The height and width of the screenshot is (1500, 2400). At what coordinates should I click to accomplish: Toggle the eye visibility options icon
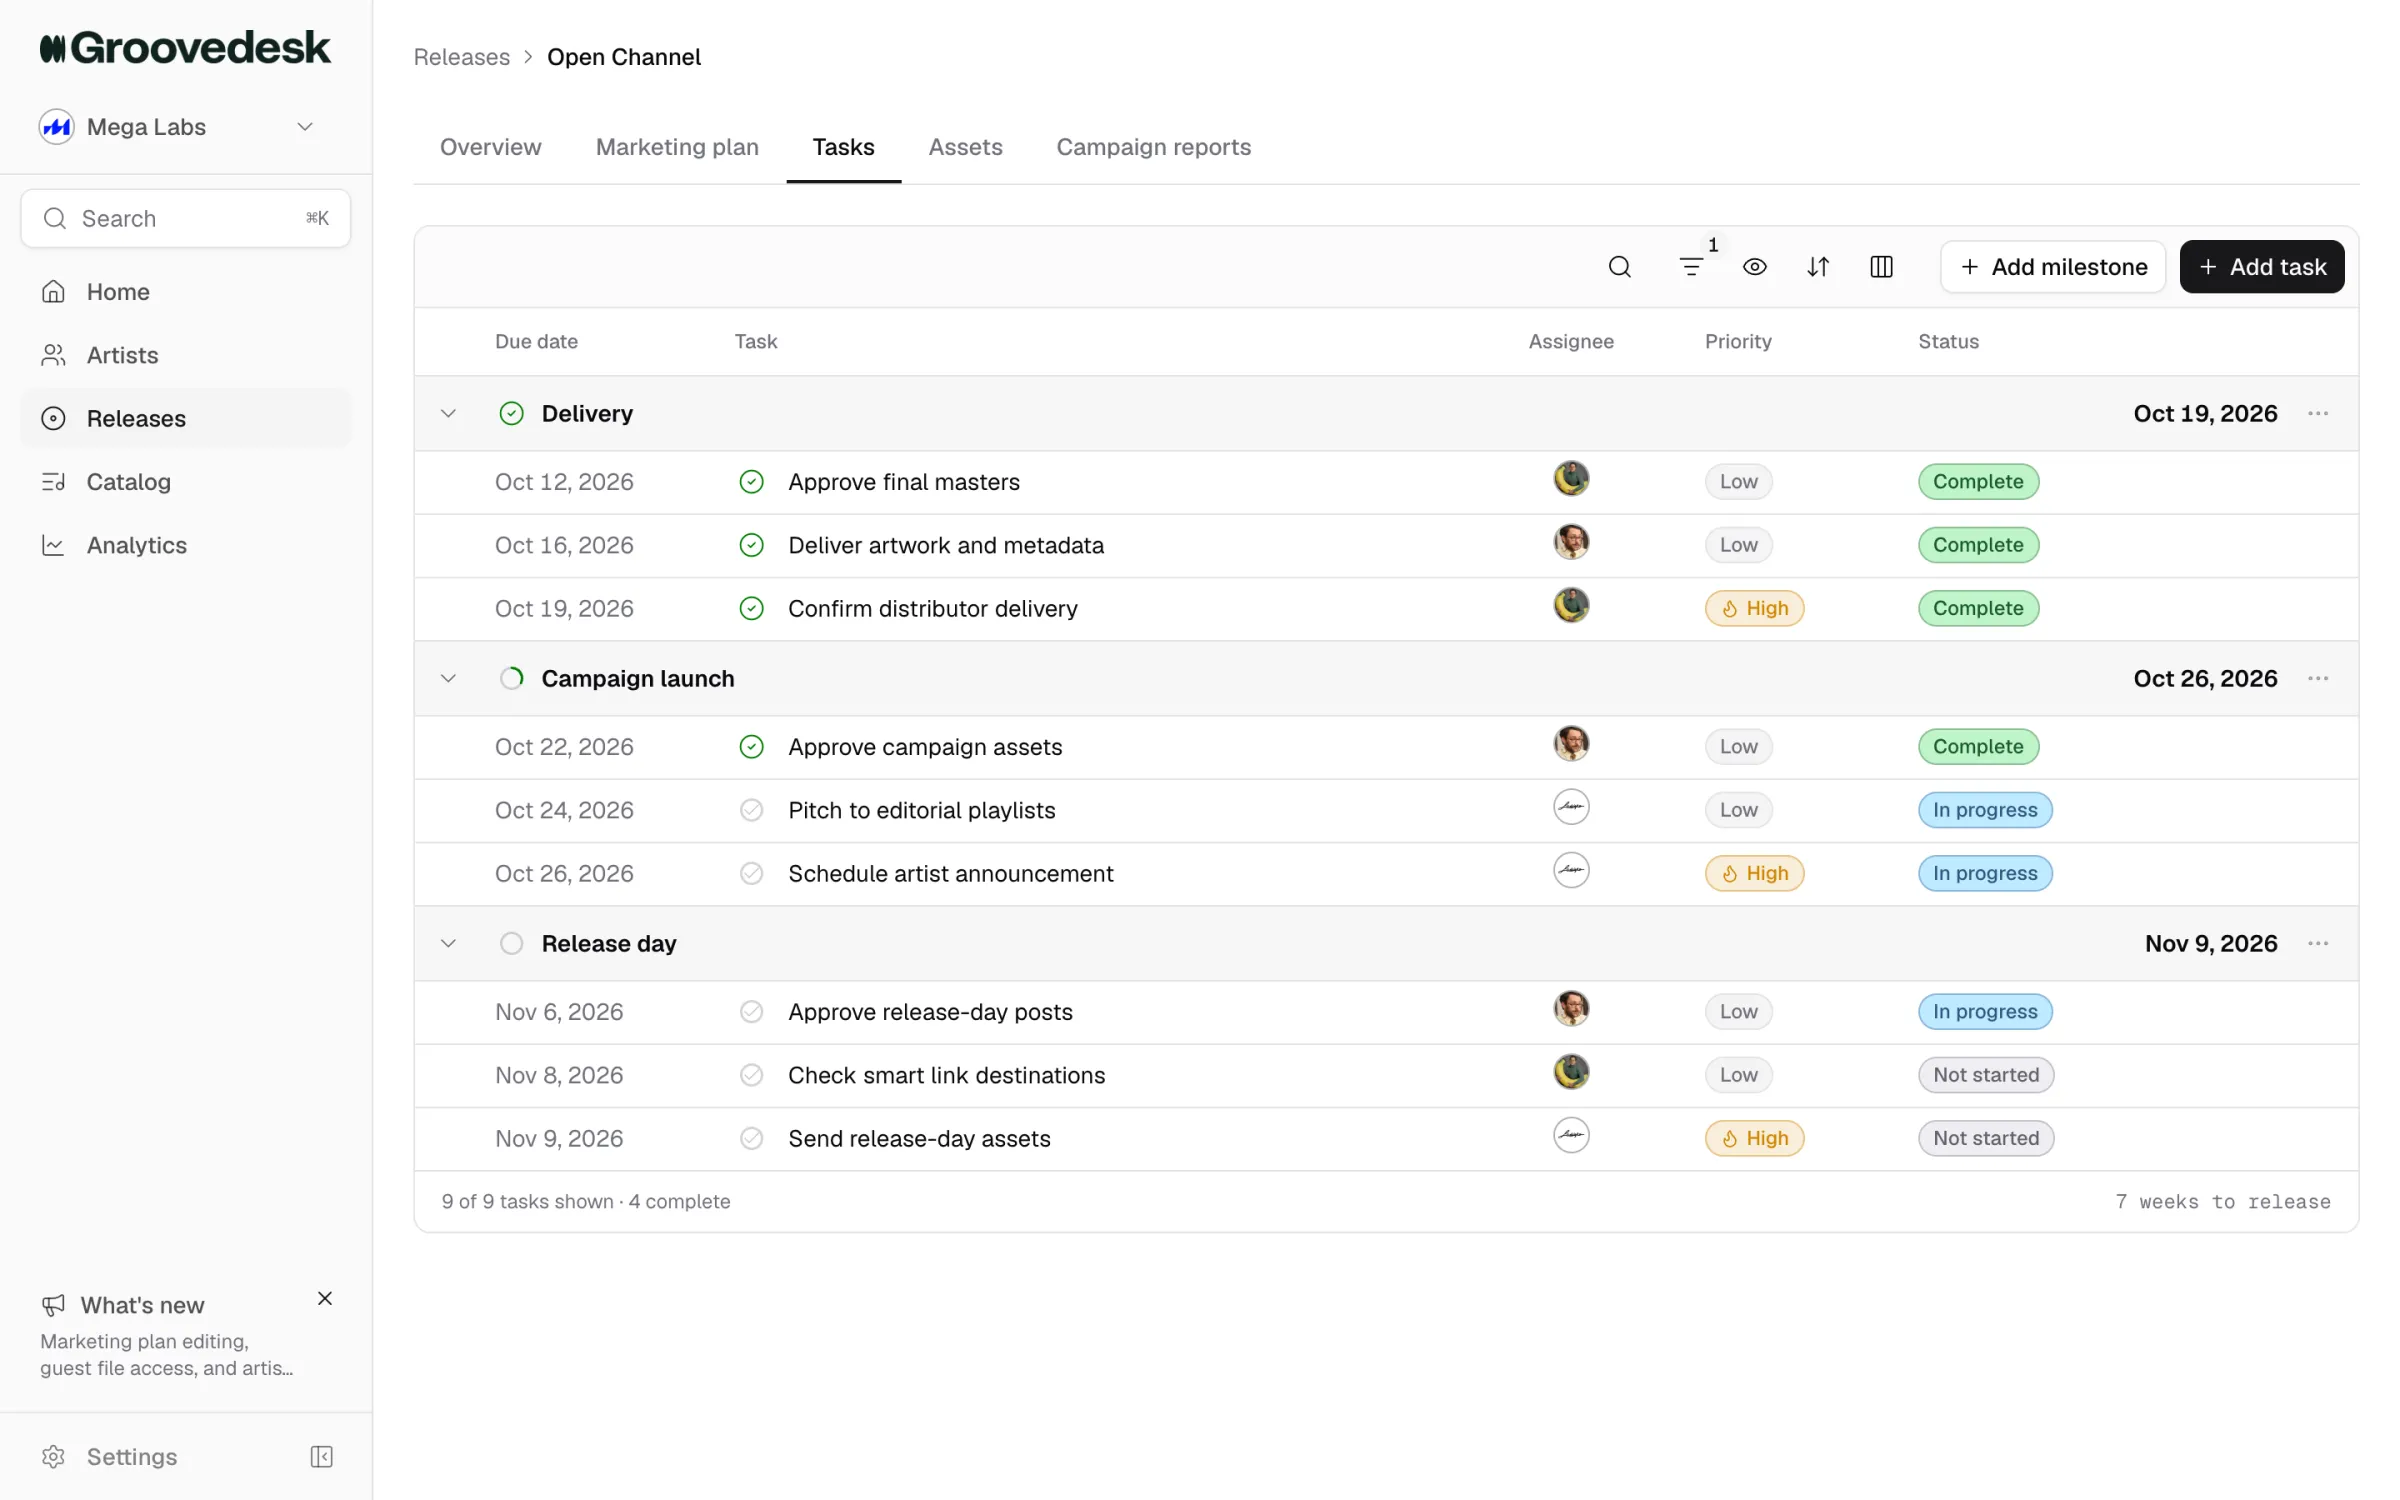(1754, 267)
